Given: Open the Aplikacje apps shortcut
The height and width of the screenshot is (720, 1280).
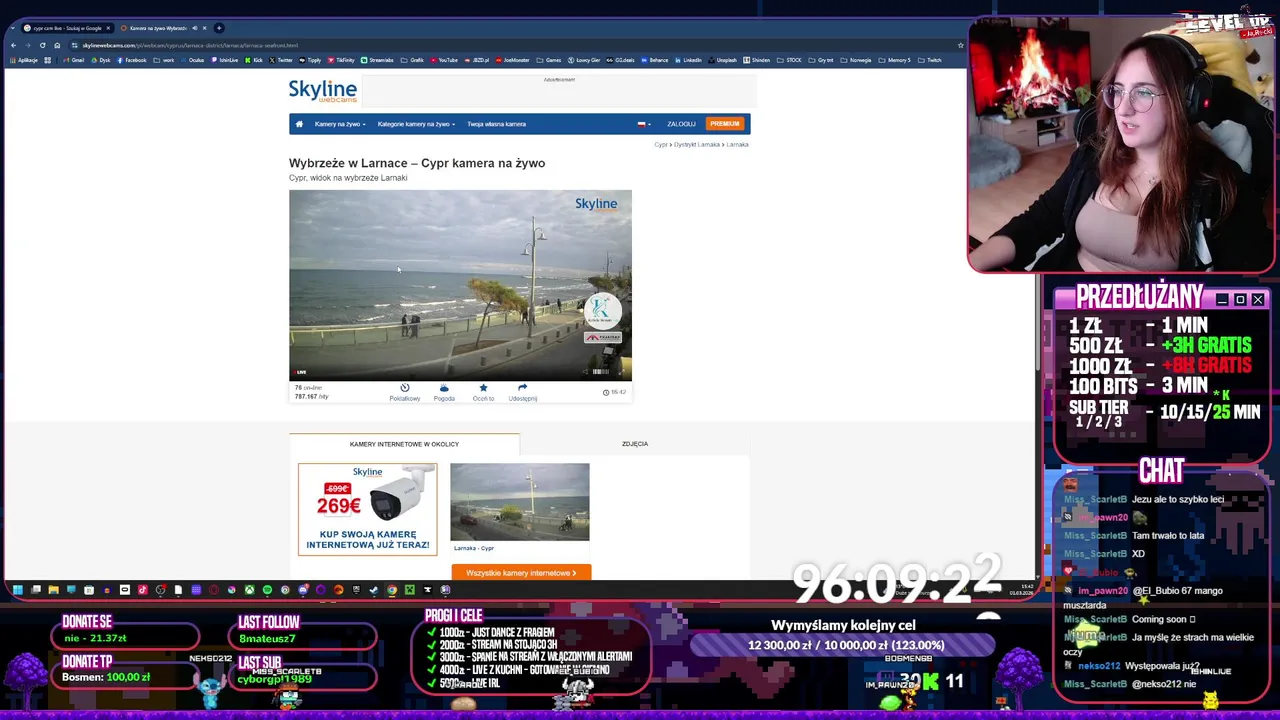Looking at the screenshot, I should click(x=24, y=60).
